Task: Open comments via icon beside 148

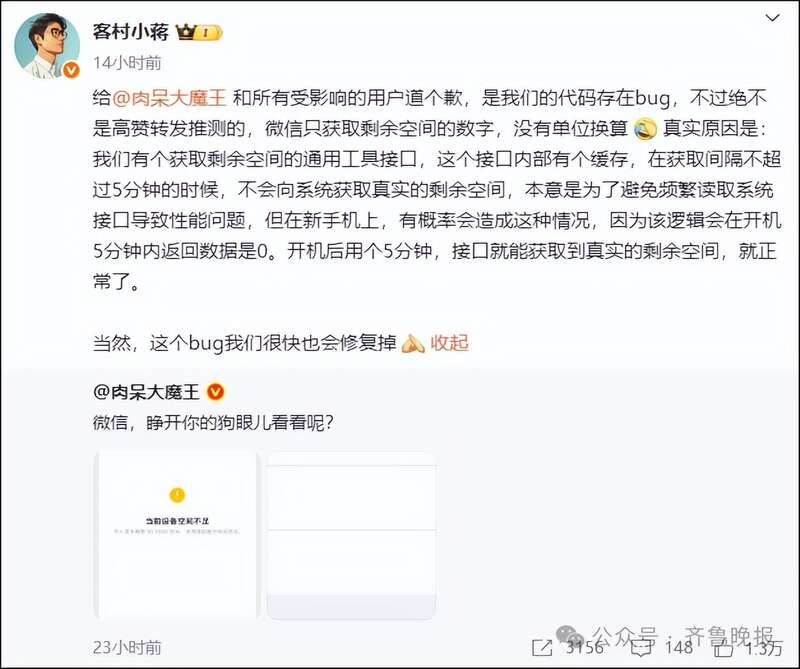Action: (x=641, y=648)
